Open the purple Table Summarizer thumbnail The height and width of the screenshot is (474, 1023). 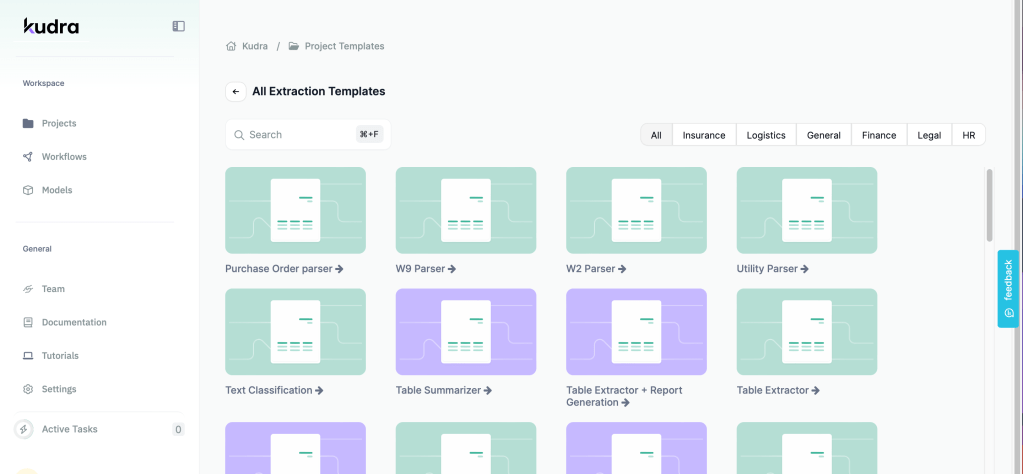pyautogui.click(x=466, y=332)
